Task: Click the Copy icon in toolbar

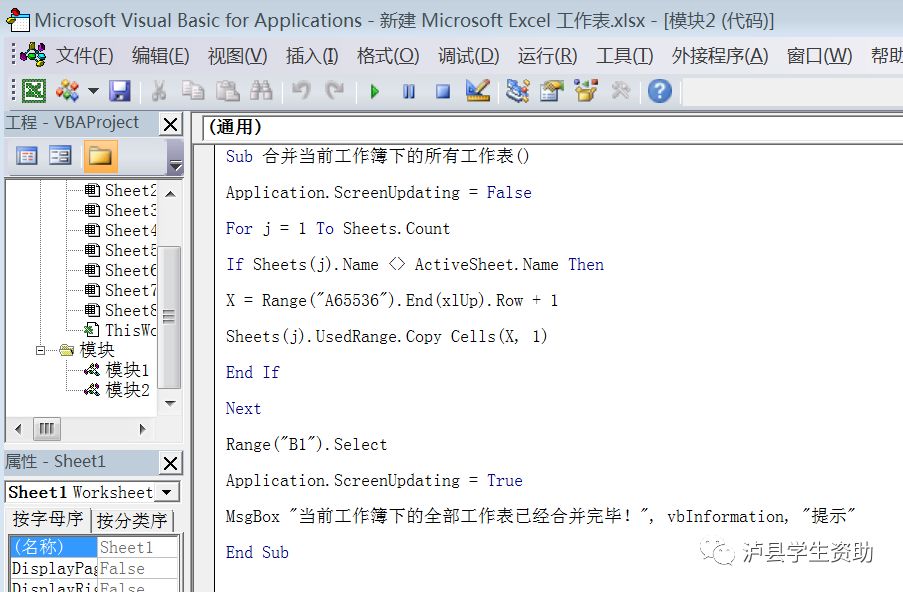Action: pos(193,91)
